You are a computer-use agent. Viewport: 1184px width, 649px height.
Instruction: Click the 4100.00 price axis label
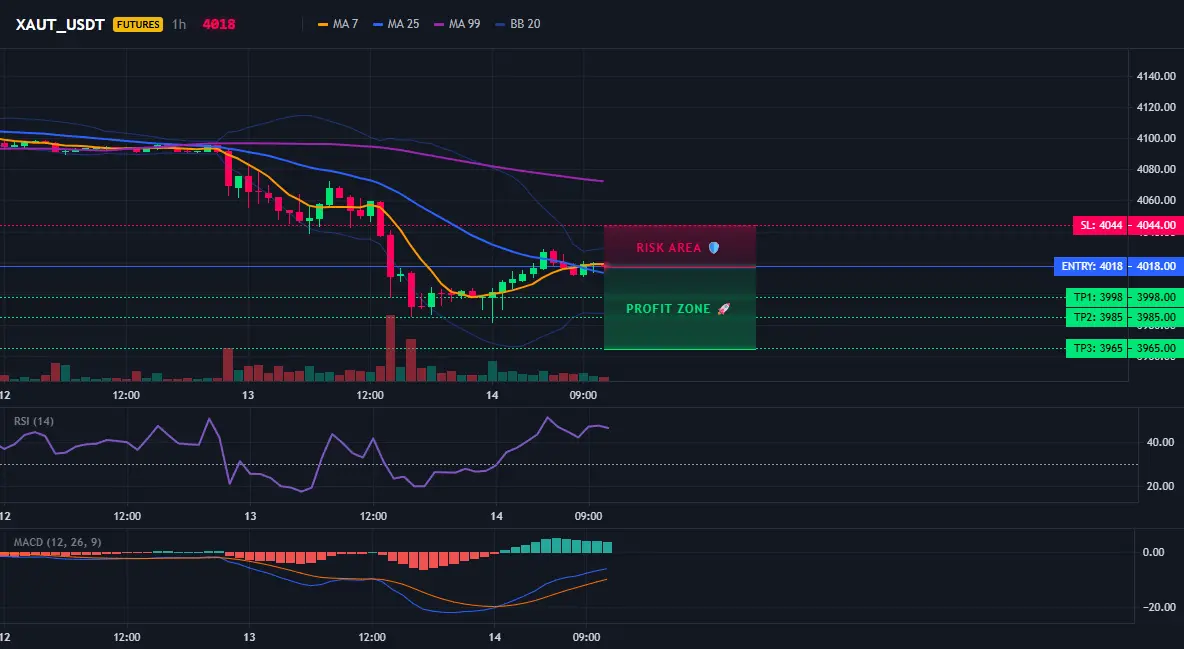coord(1156,138)
